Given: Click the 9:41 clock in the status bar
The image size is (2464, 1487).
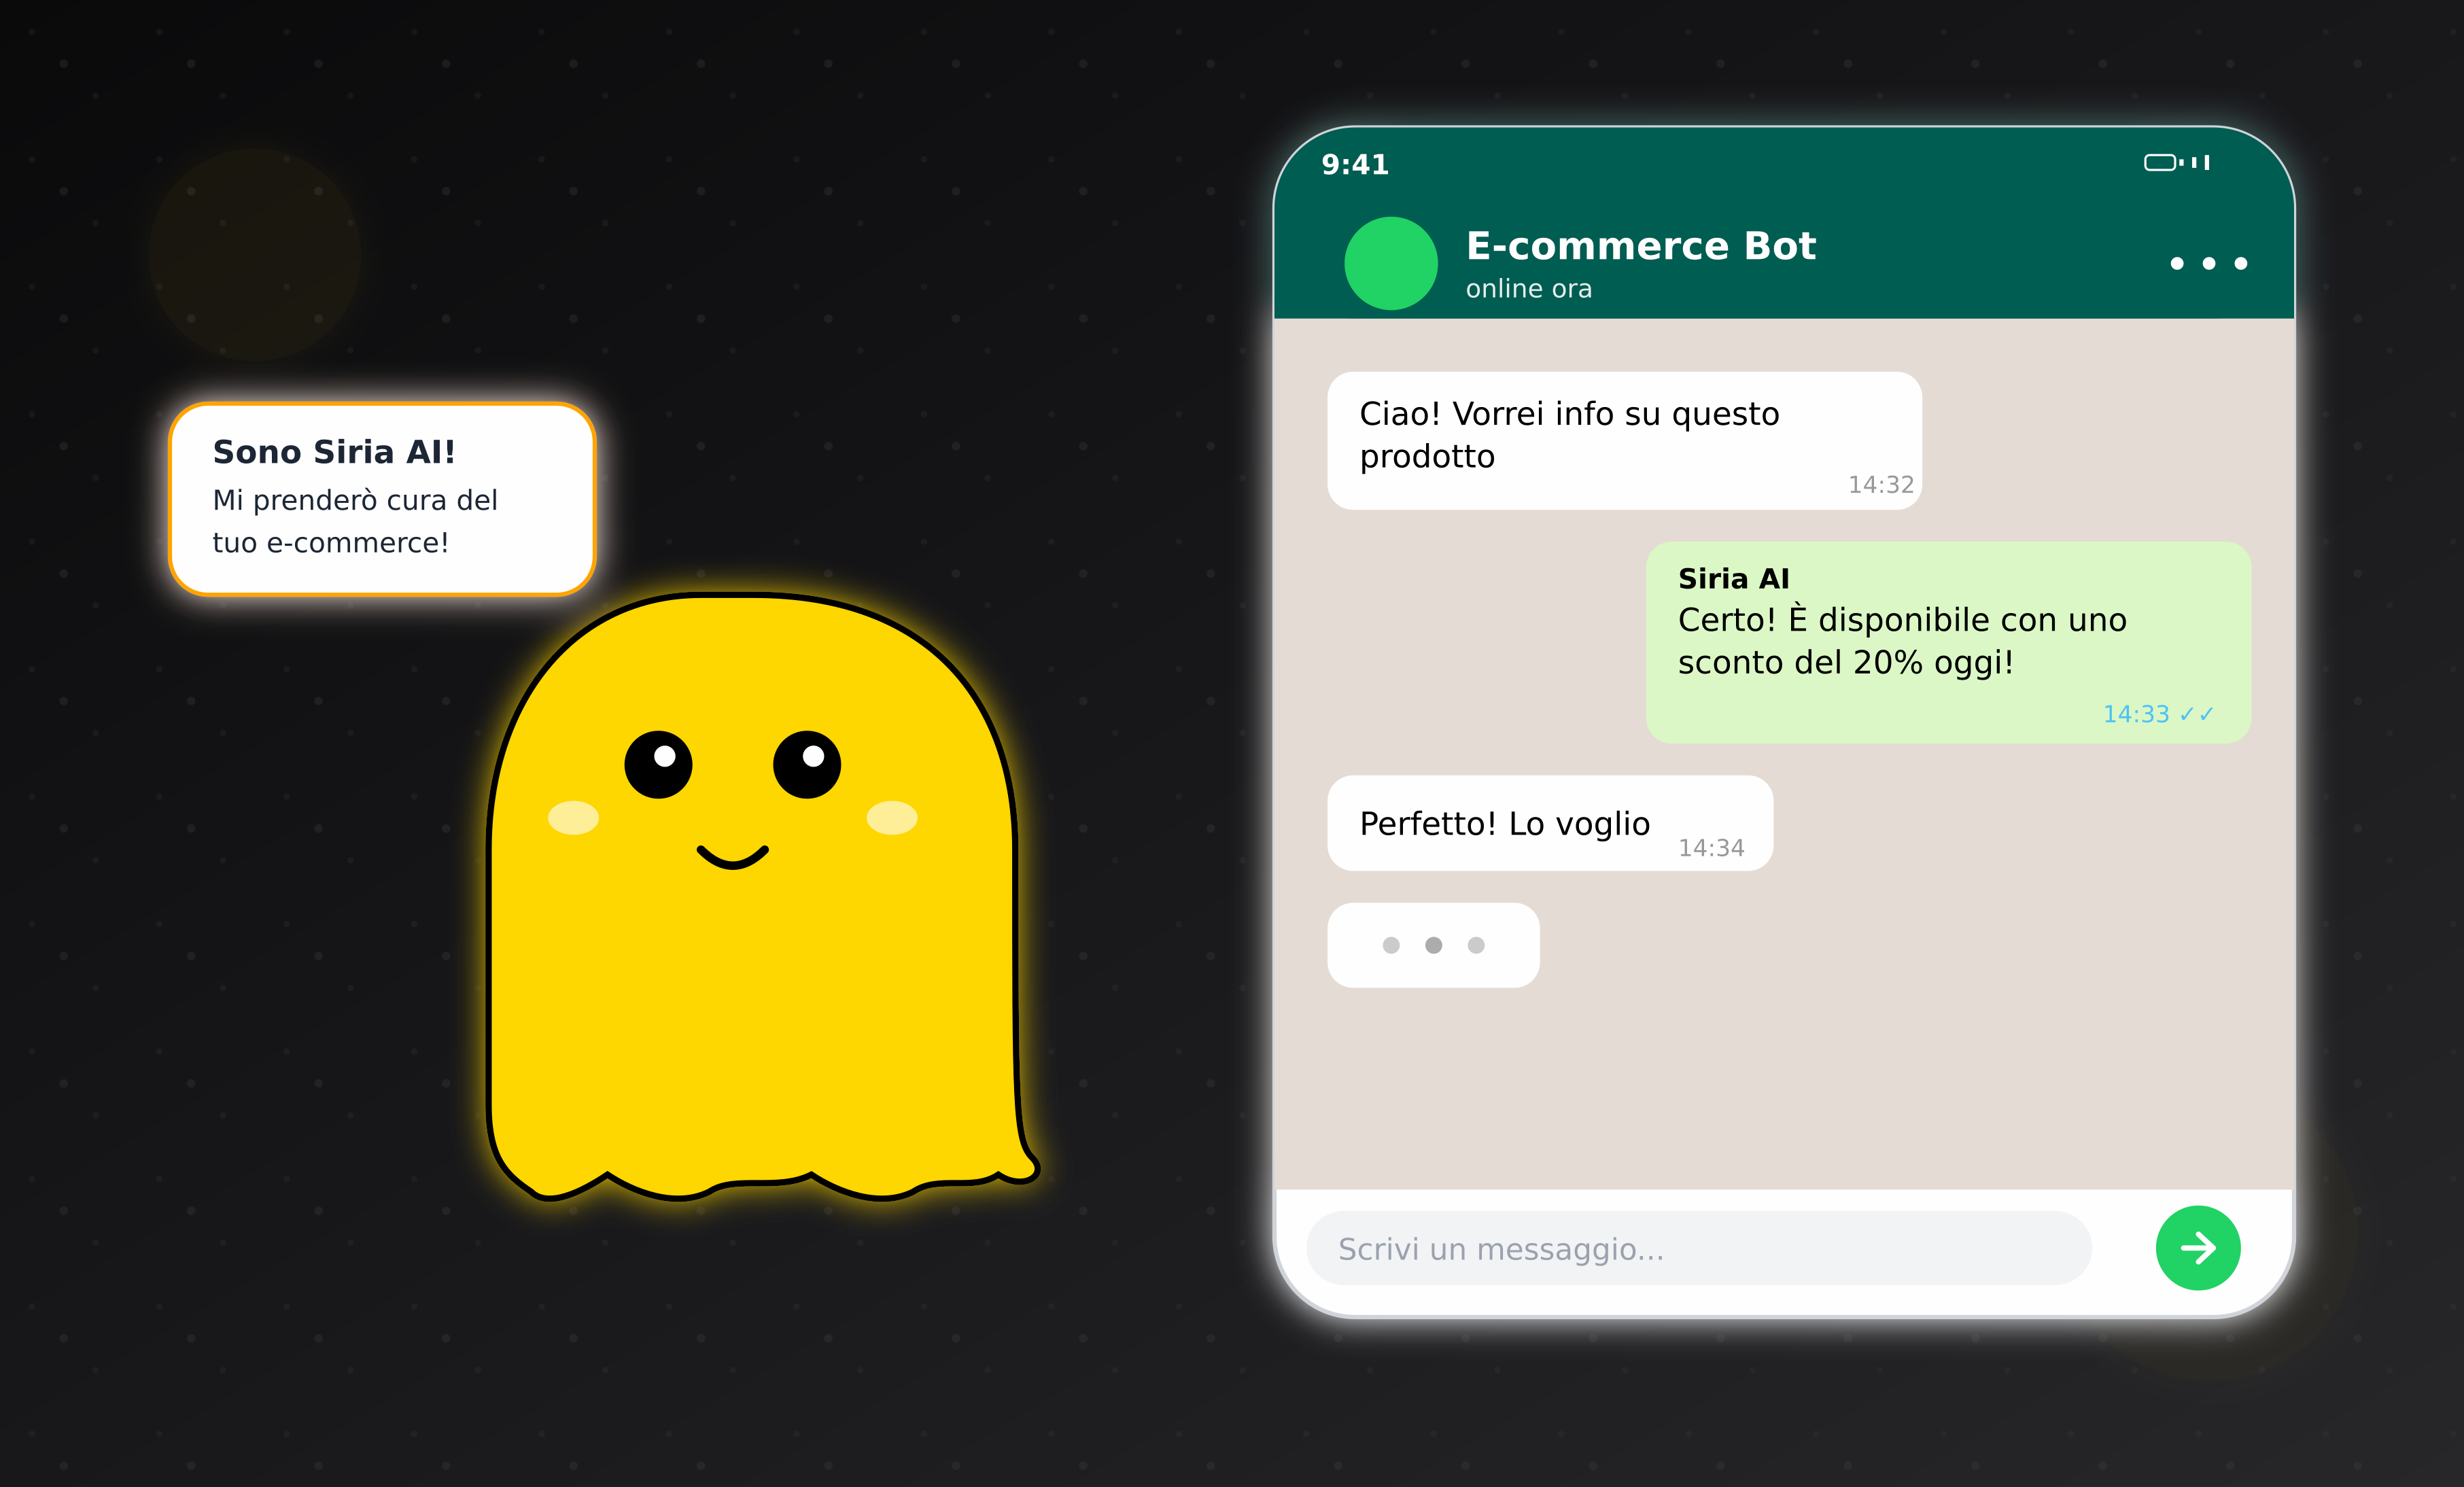Looking at the screenshot, I should click(1355, 164).
